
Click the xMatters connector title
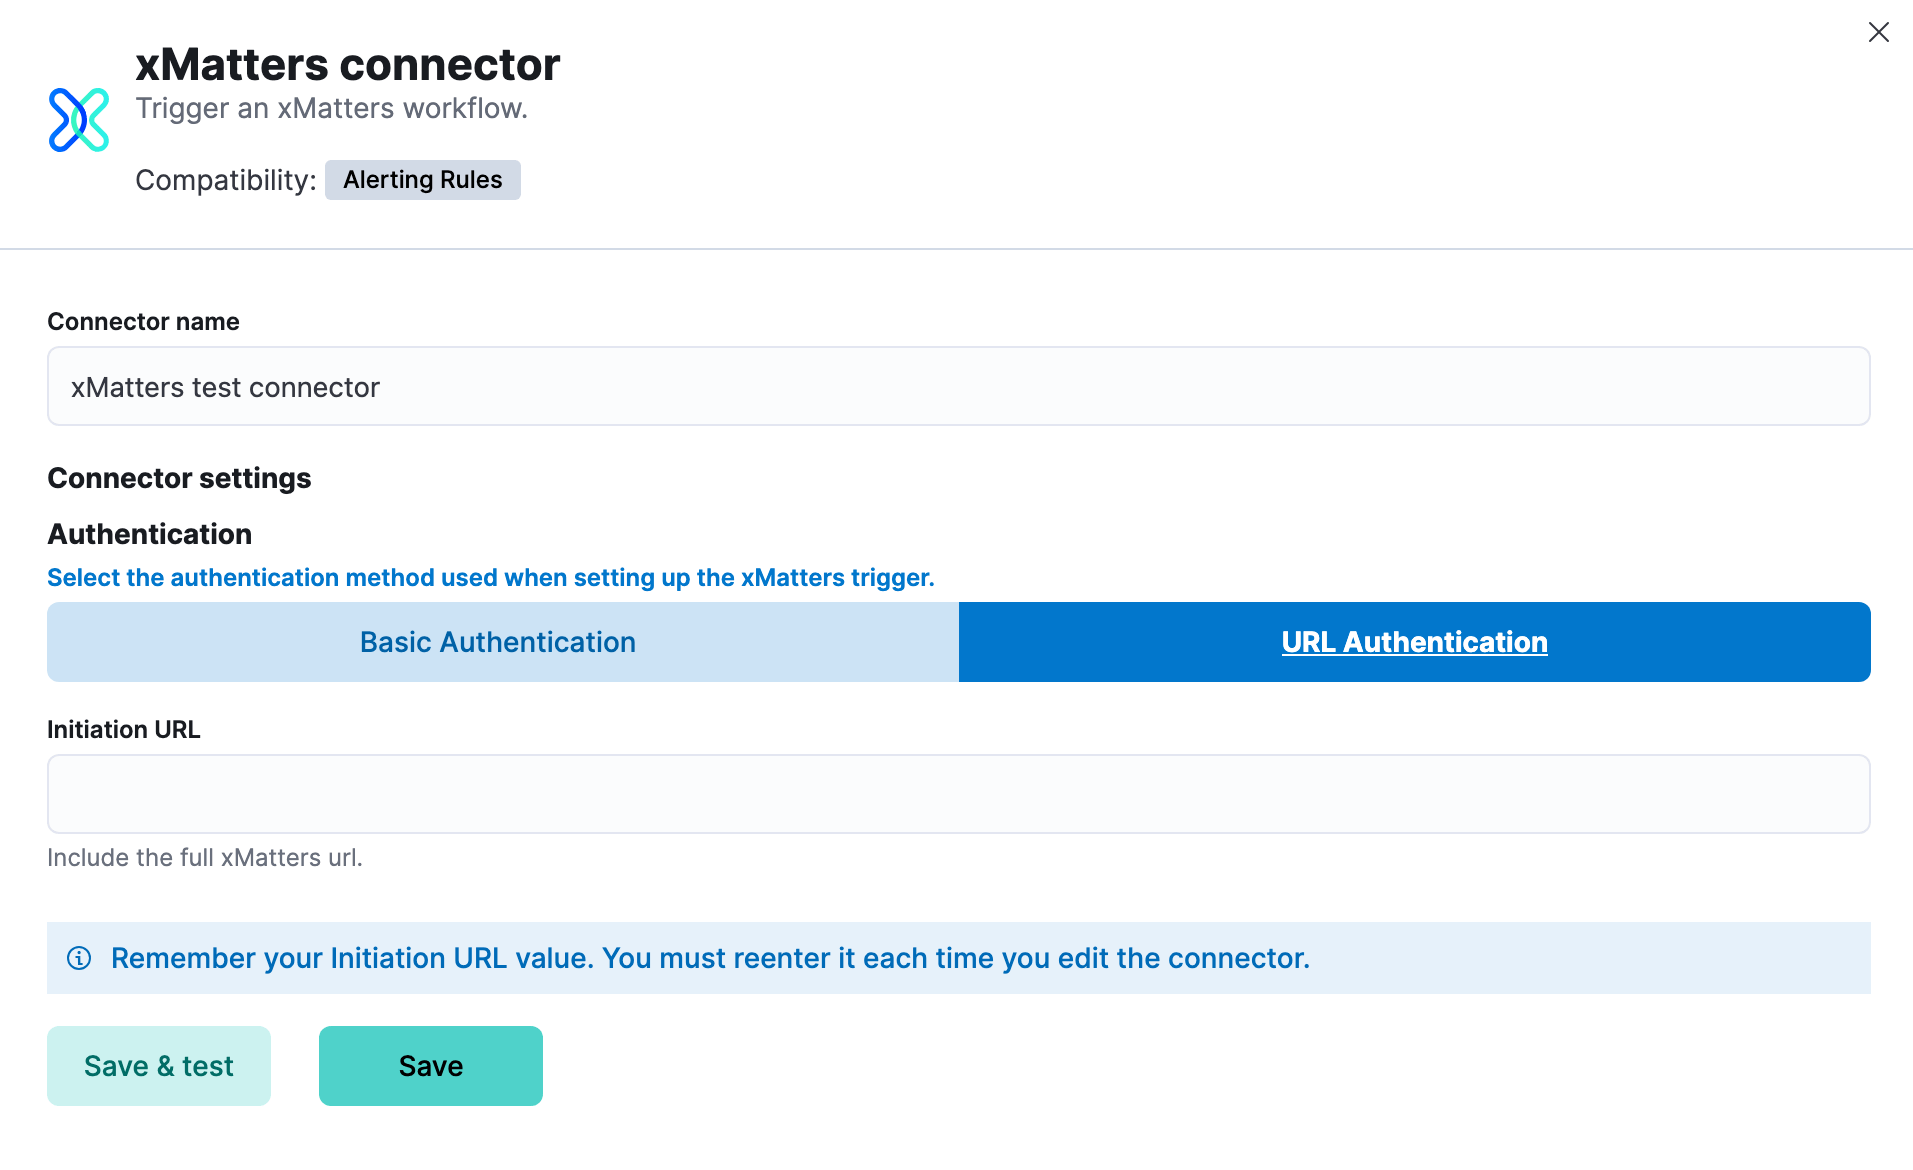tap(347, 63)
